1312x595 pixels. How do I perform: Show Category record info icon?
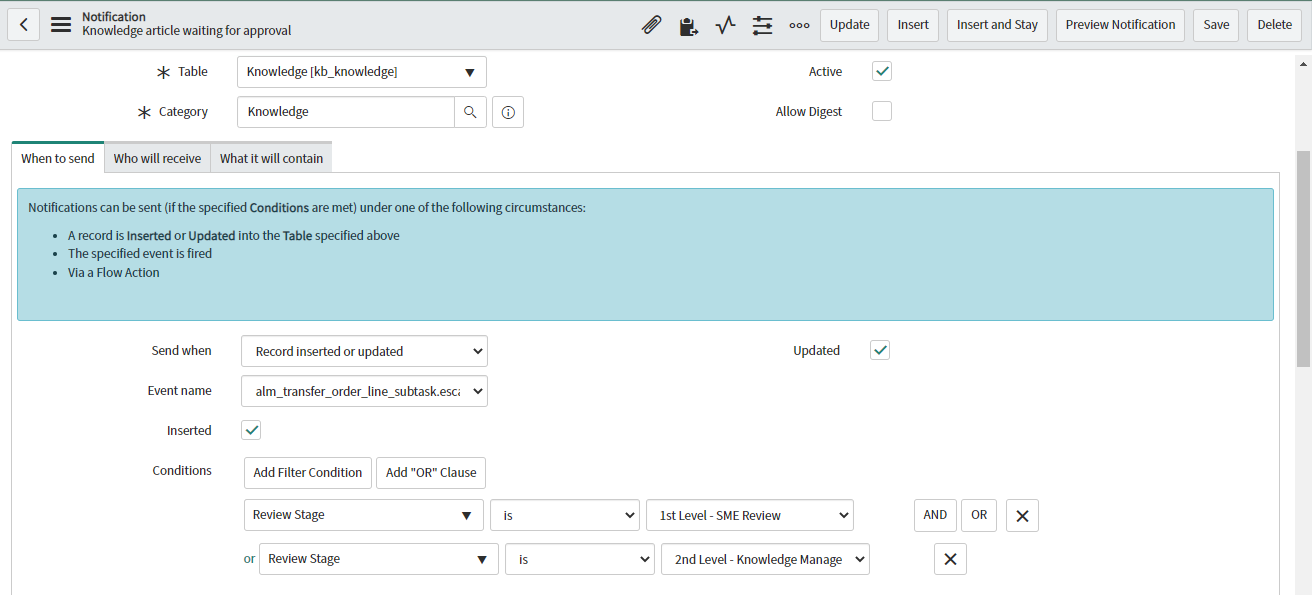tap(508, 112)
